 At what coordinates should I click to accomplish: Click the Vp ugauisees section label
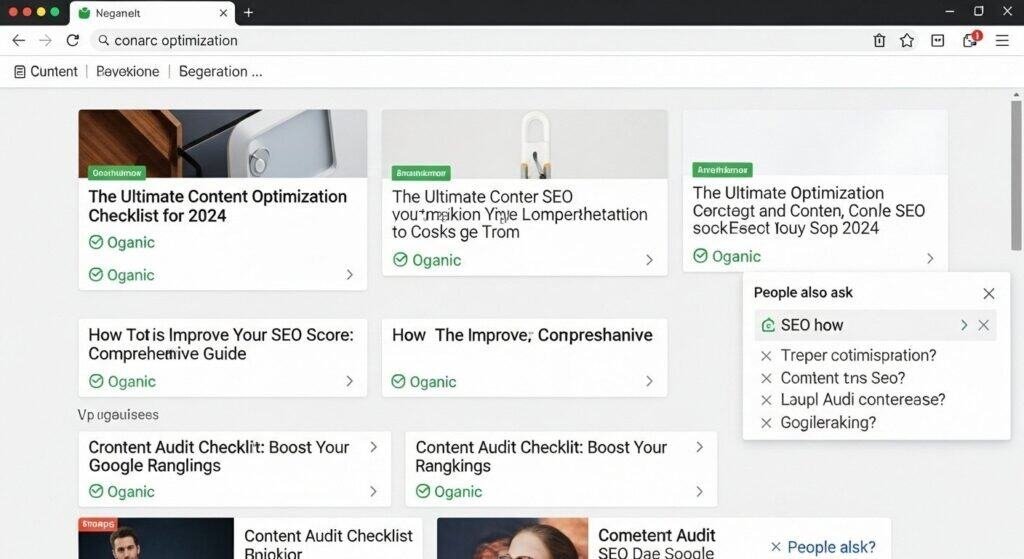pyautogui.click(x=118, y=415)
